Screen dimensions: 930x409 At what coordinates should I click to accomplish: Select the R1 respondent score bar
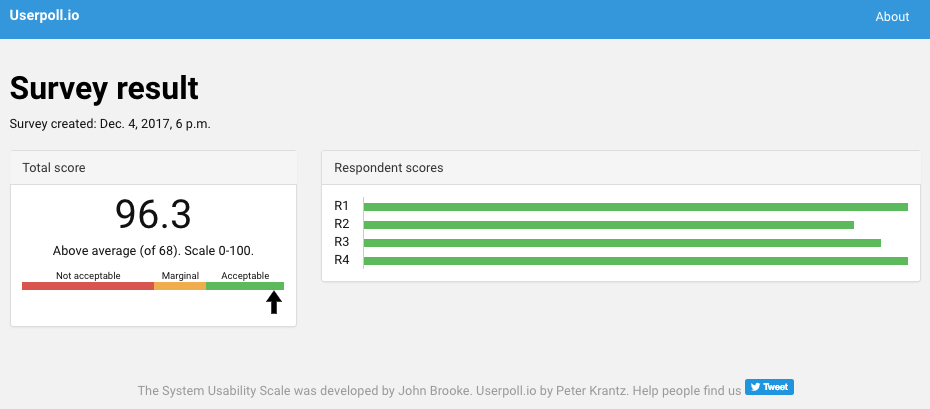(636, 207)
